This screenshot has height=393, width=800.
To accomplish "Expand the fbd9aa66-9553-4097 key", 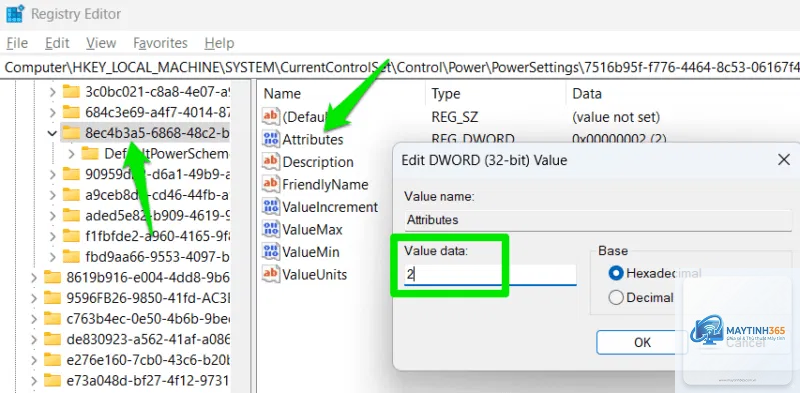I will (x=52, y=256).
